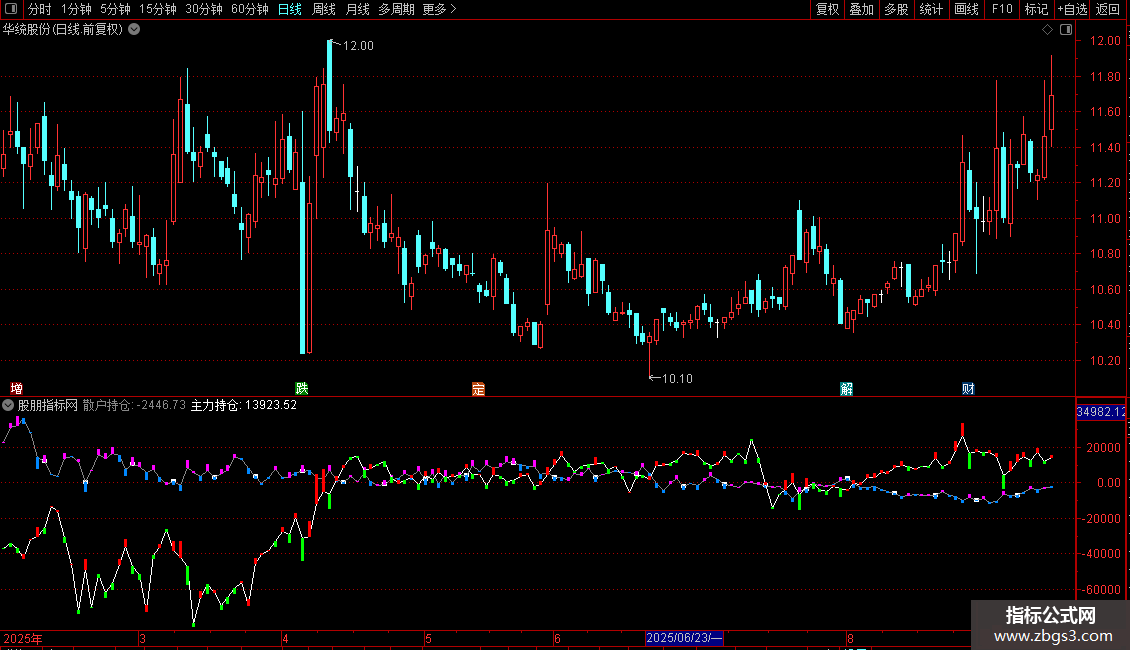Viewport: 1130px width, 650px height.
Task: Click the 11.00 price axis label
Action: [1105, 218]
